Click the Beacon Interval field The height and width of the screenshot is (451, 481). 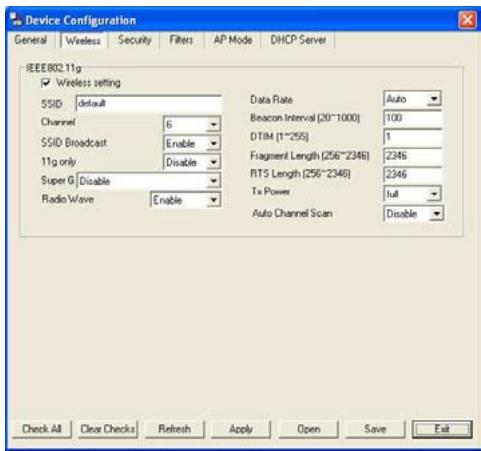[x=413, y=118]
